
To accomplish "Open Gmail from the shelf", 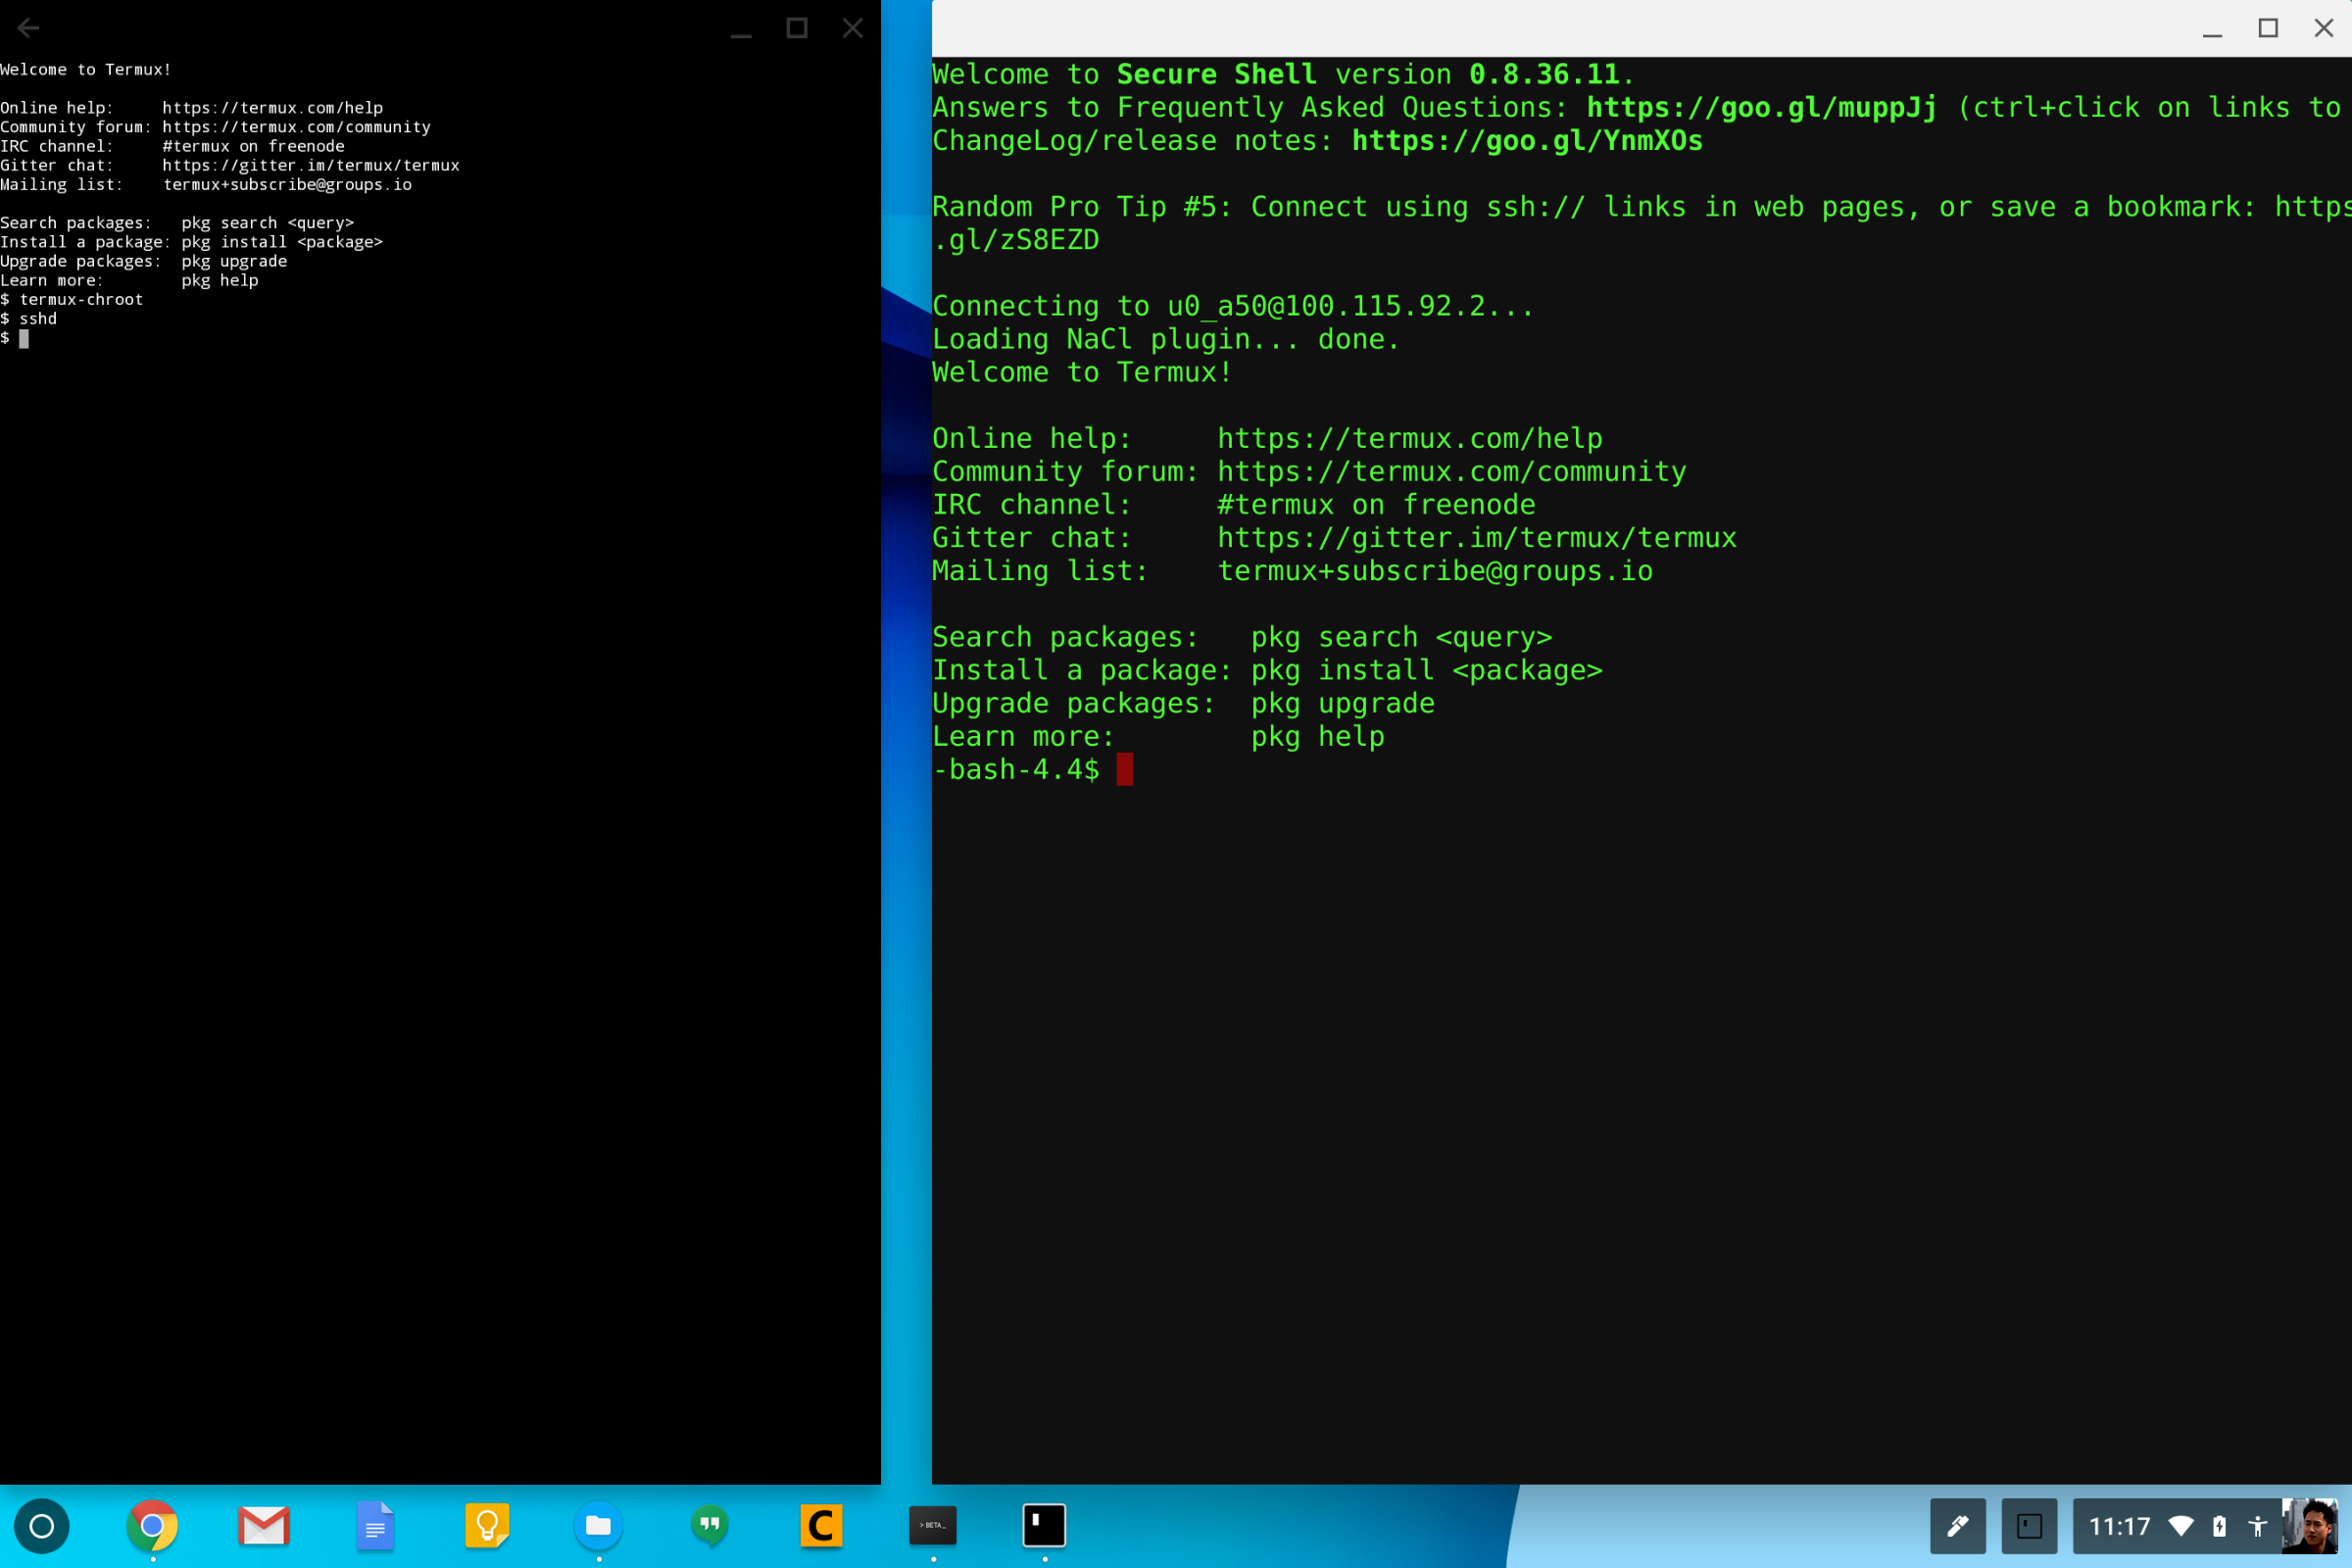I will pyautogui.click(x=264, y=1526).
